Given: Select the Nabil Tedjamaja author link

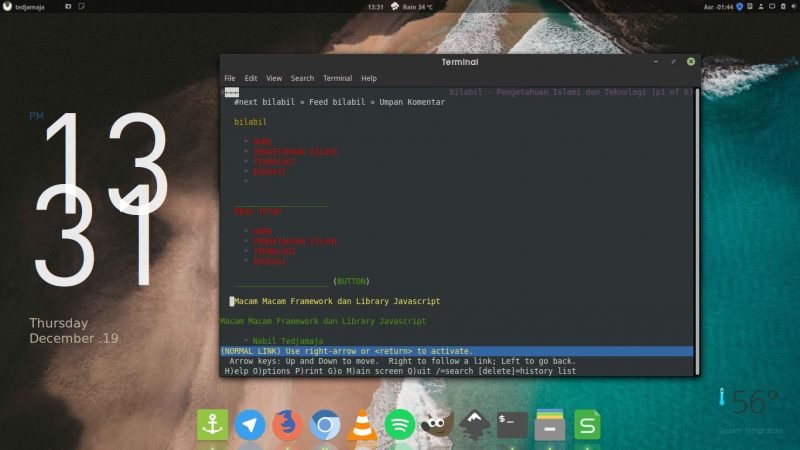Looking at the screenshot, I should coord(288,341).
